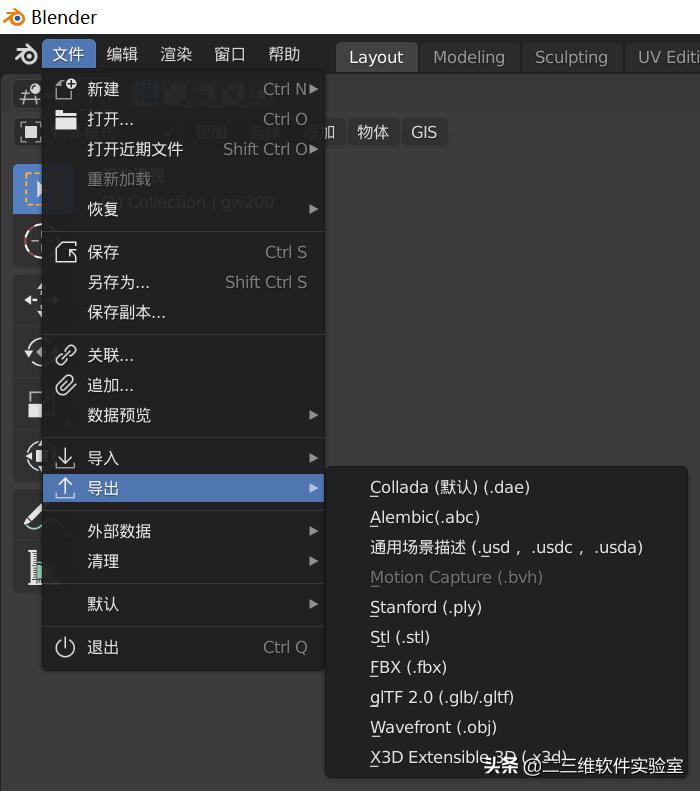Screen dimensions: 700x791
Task: Choose 保存副本... menu entry
Action: 184,312
